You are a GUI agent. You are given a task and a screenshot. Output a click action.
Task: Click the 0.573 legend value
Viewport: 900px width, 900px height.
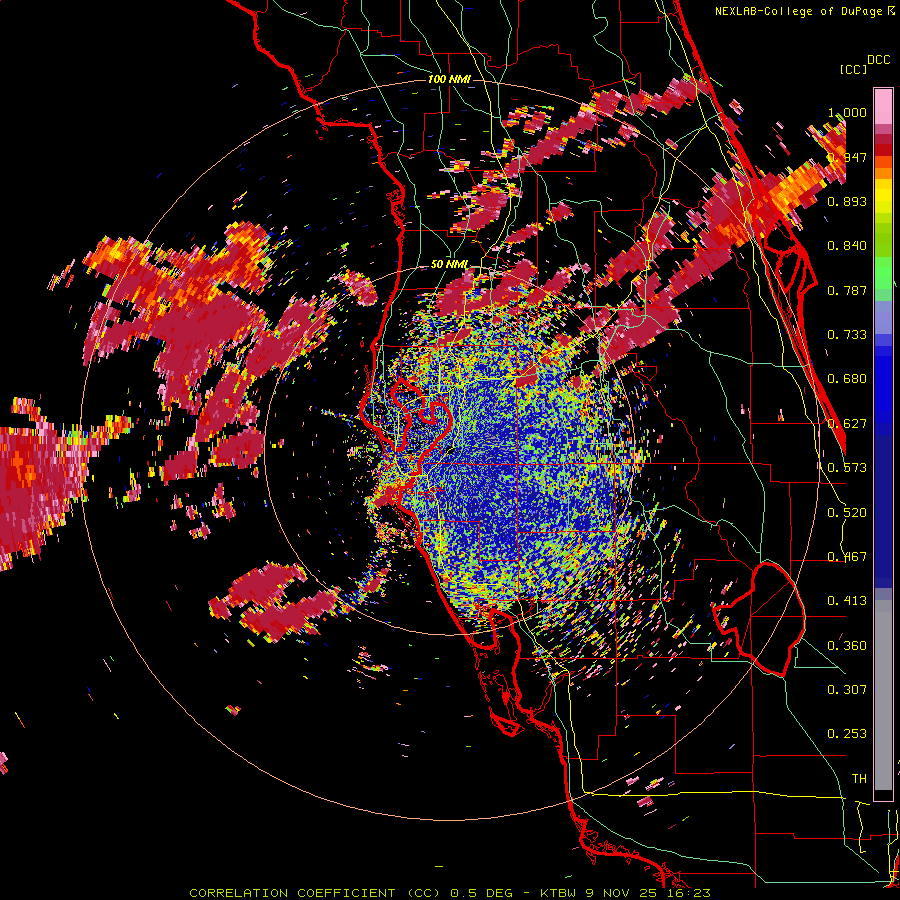click(847, 468)
